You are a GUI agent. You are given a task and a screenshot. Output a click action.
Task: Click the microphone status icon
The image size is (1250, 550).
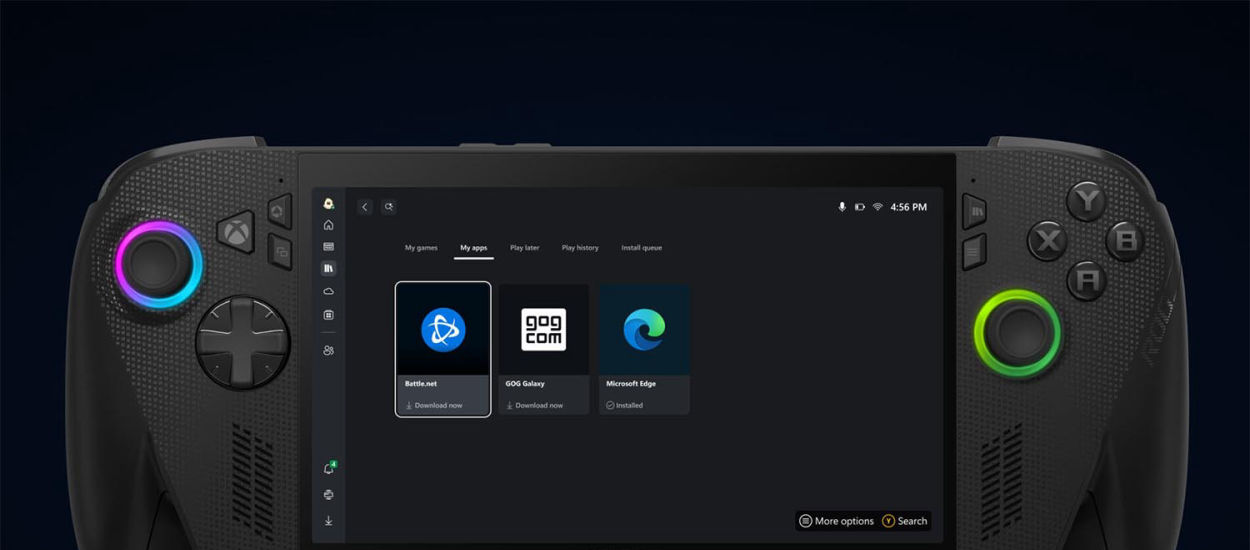click(842, 207)
